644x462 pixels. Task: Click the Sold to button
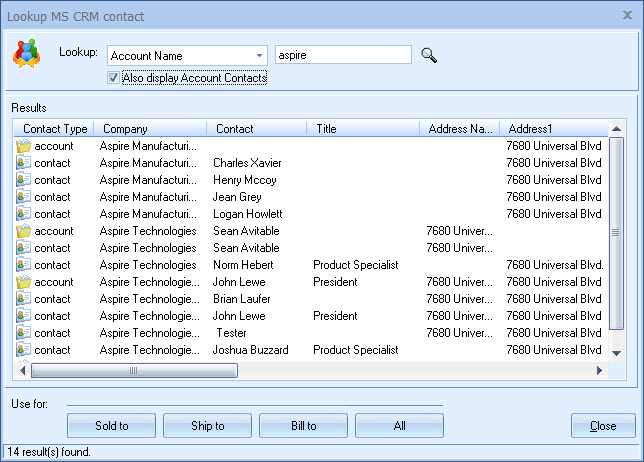(x=112, y=426)
